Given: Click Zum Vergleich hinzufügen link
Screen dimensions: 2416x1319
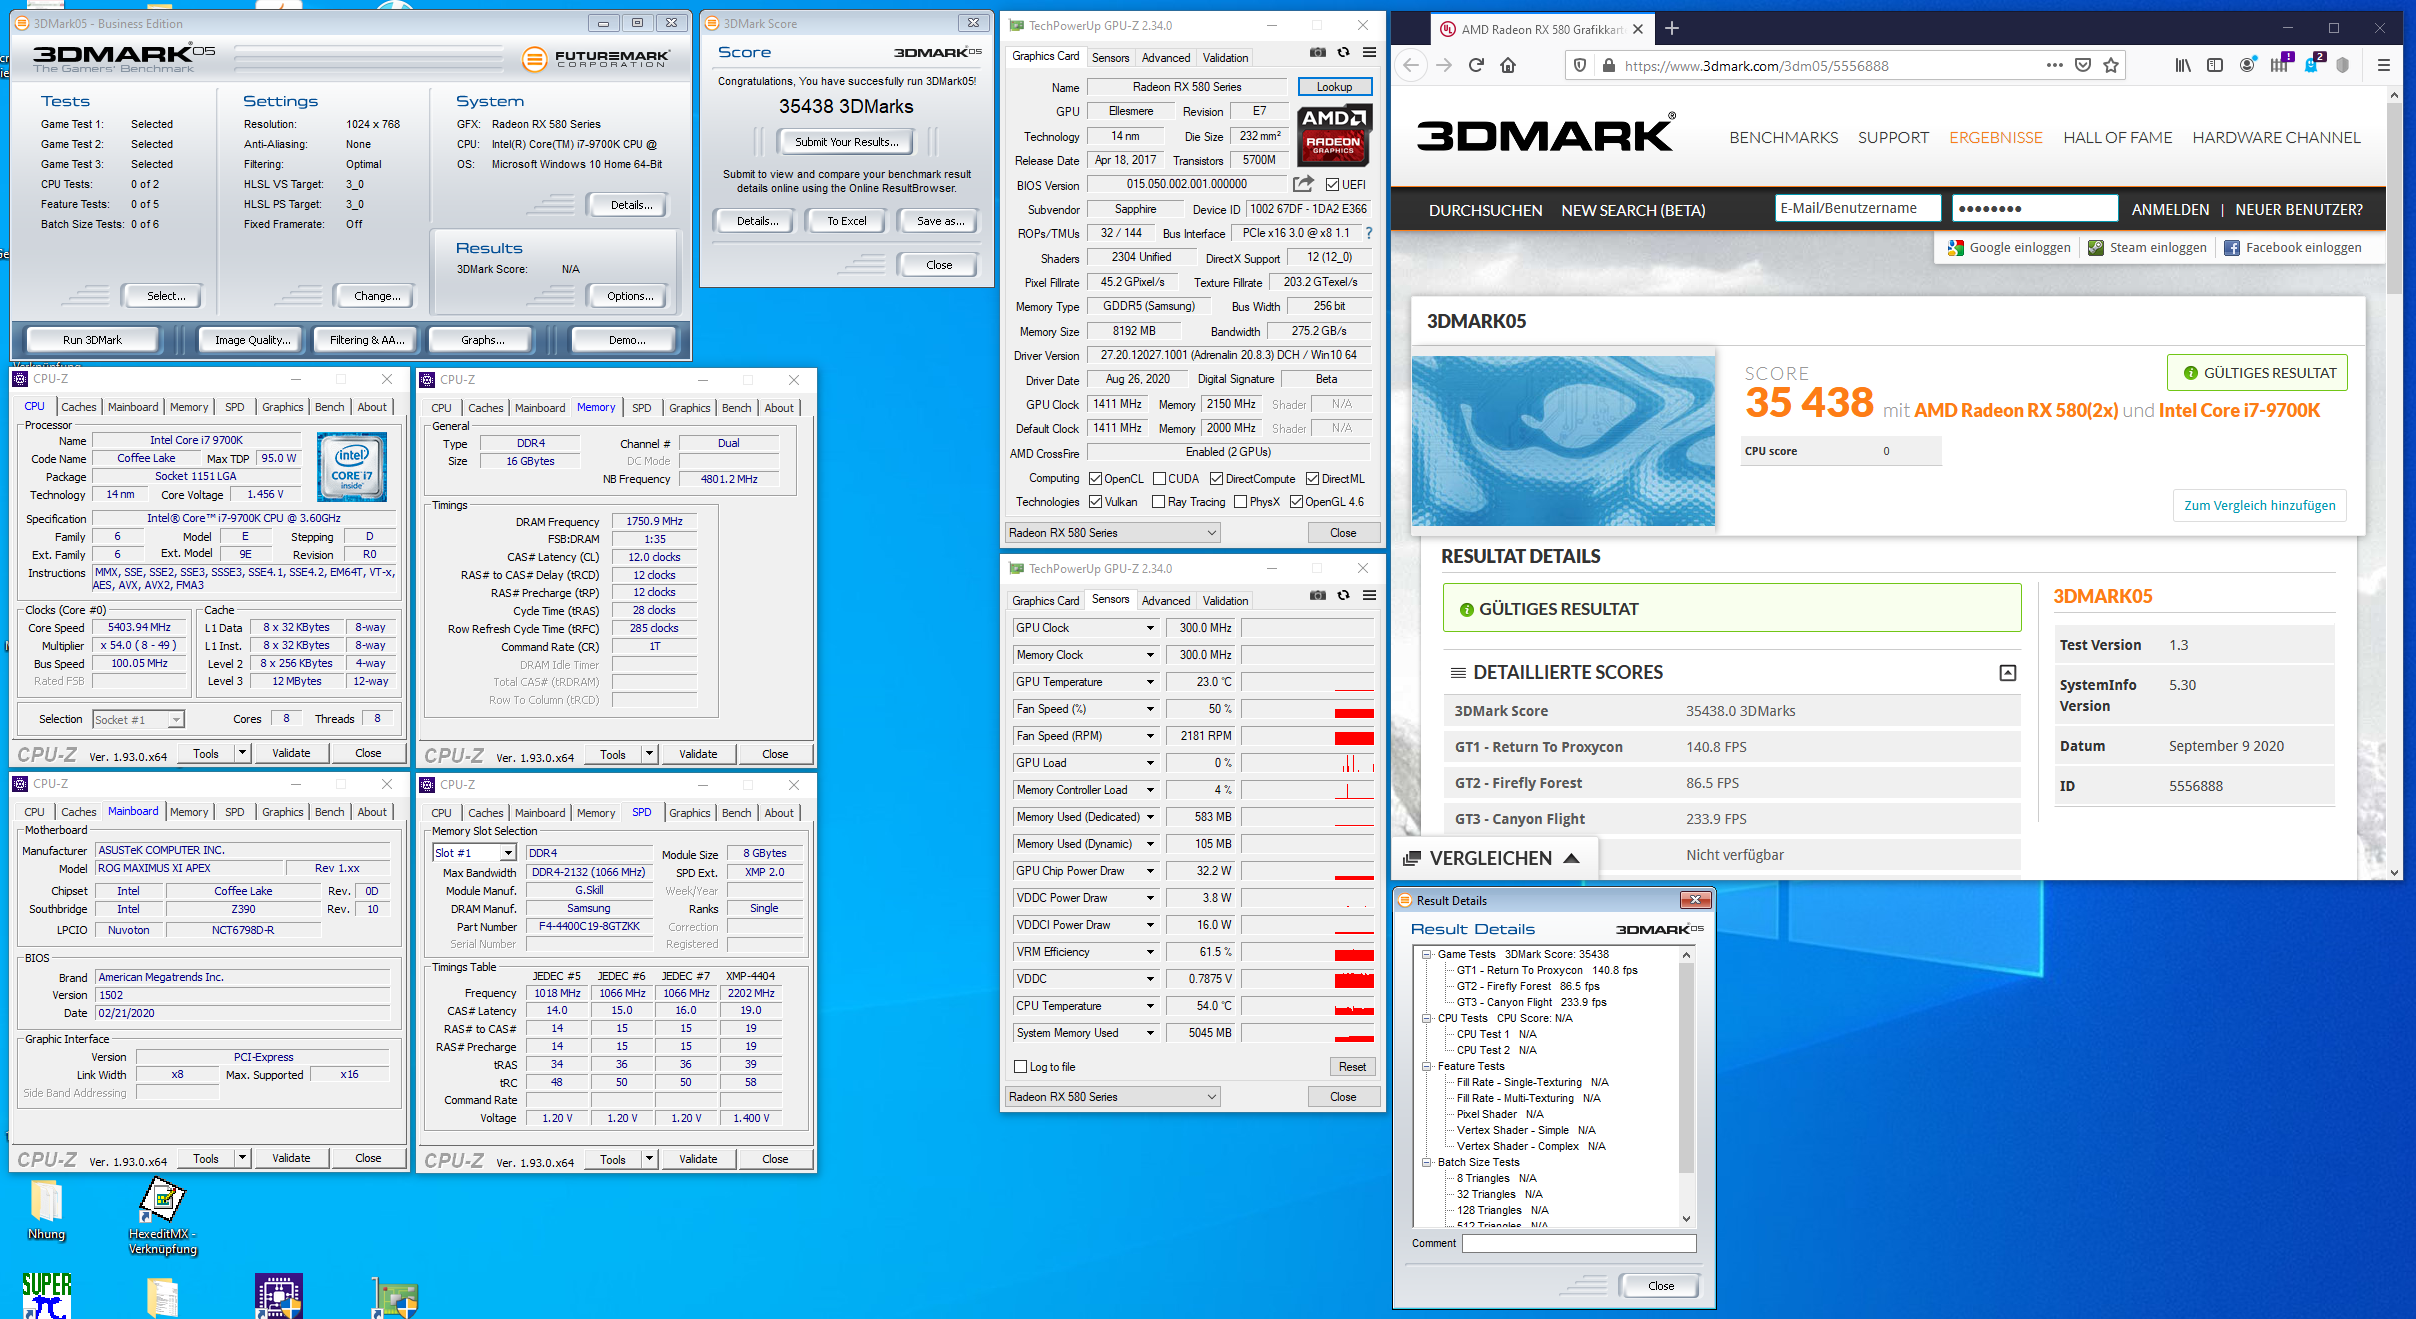Looking at the screenshot, I should (2259, 505).
